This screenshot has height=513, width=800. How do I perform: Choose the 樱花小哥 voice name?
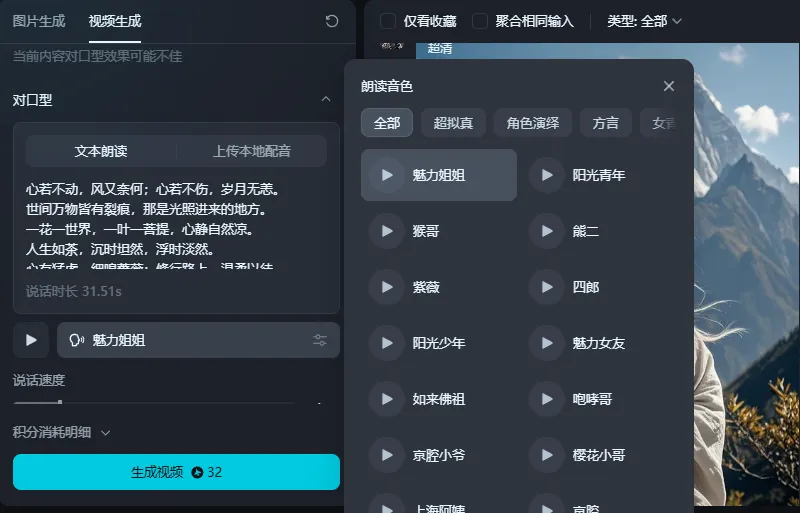pyautogui.click(x=598, y=455)
